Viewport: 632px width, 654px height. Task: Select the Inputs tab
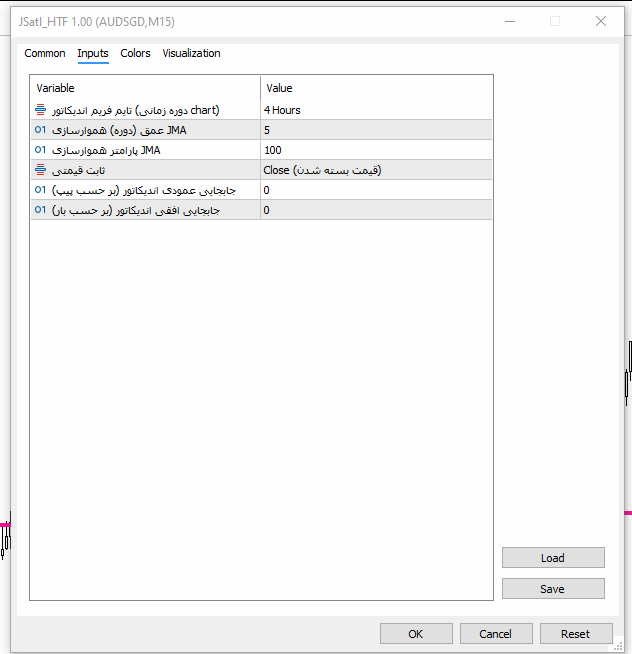click(x=93, y=53)
